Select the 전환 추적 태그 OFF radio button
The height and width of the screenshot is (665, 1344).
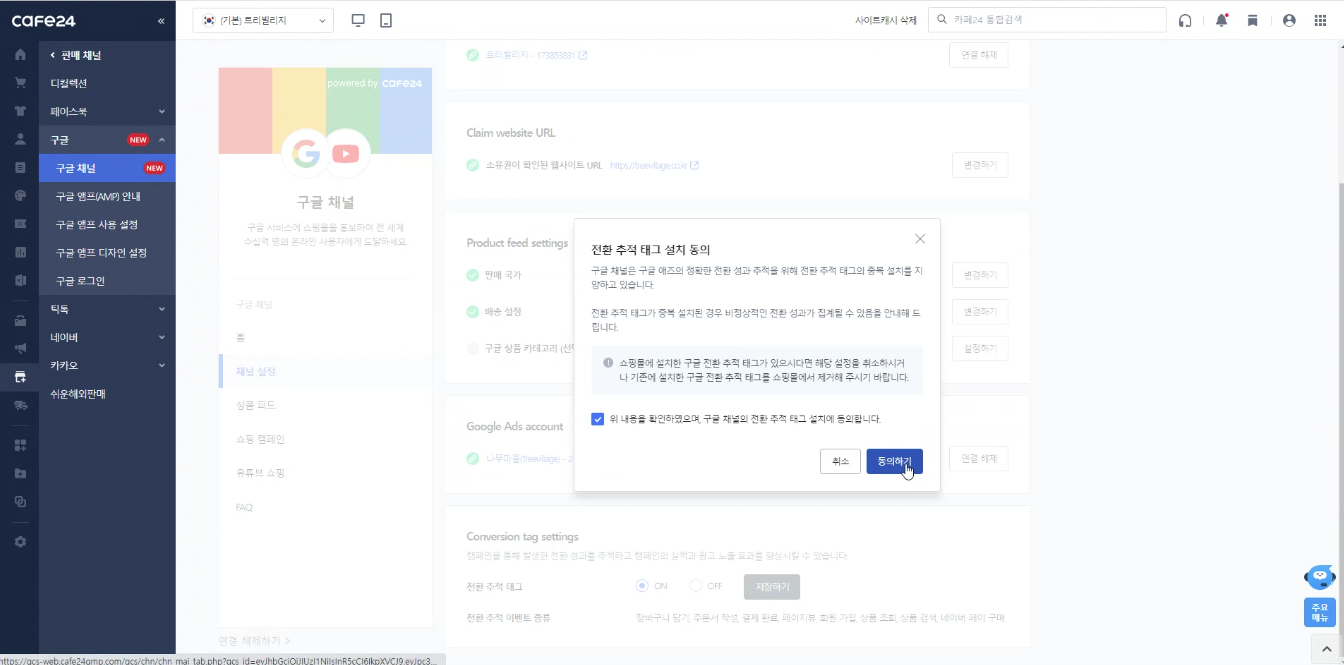tap(695, 585)
